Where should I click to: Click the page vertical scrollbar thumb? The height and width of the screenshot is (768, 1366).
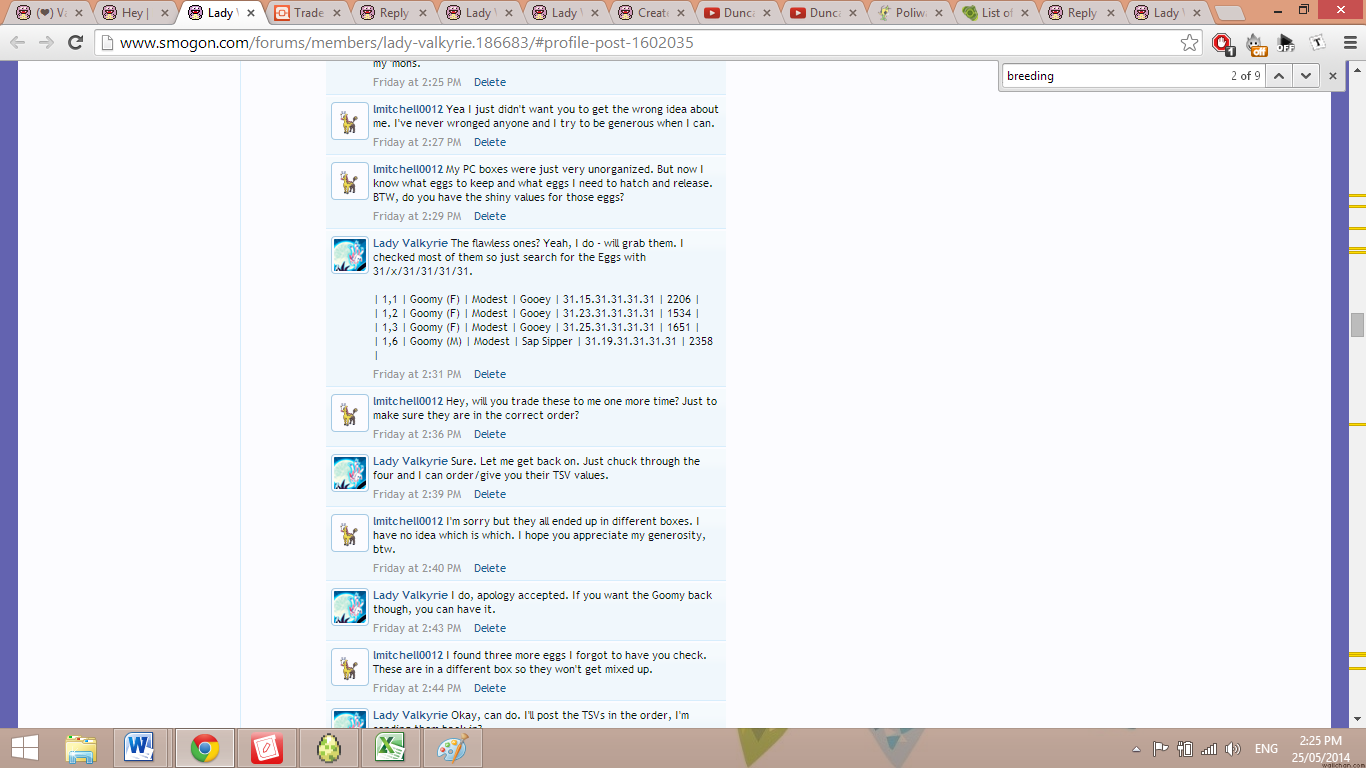pyautogui.click(x=1357, y=325)
